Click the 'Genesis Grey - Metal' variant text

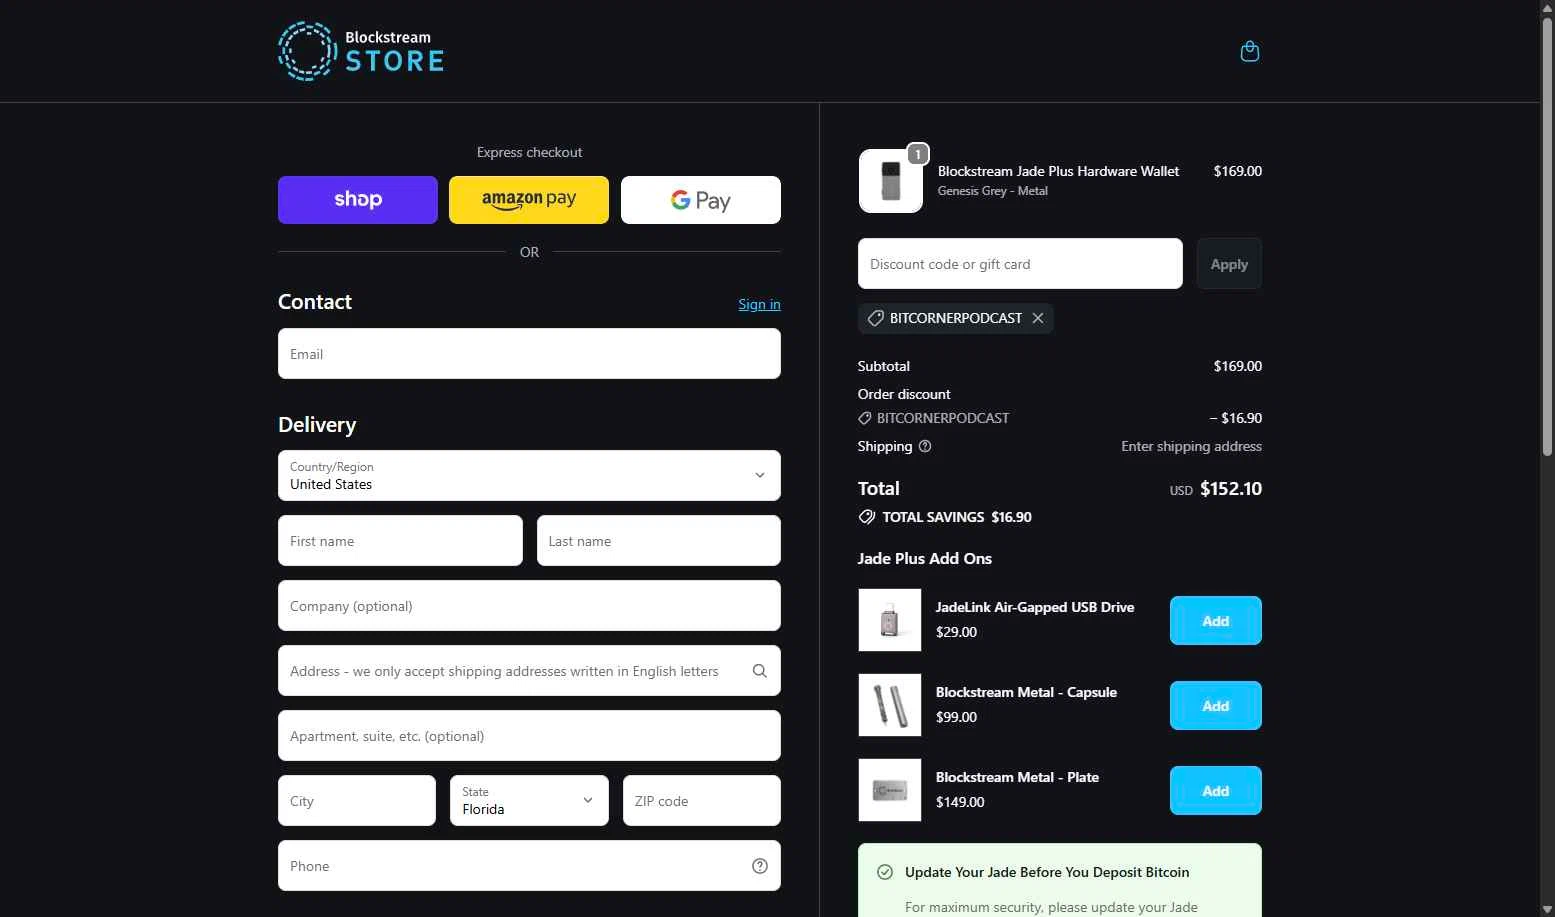pyautogui.click(x=993, y=191)
